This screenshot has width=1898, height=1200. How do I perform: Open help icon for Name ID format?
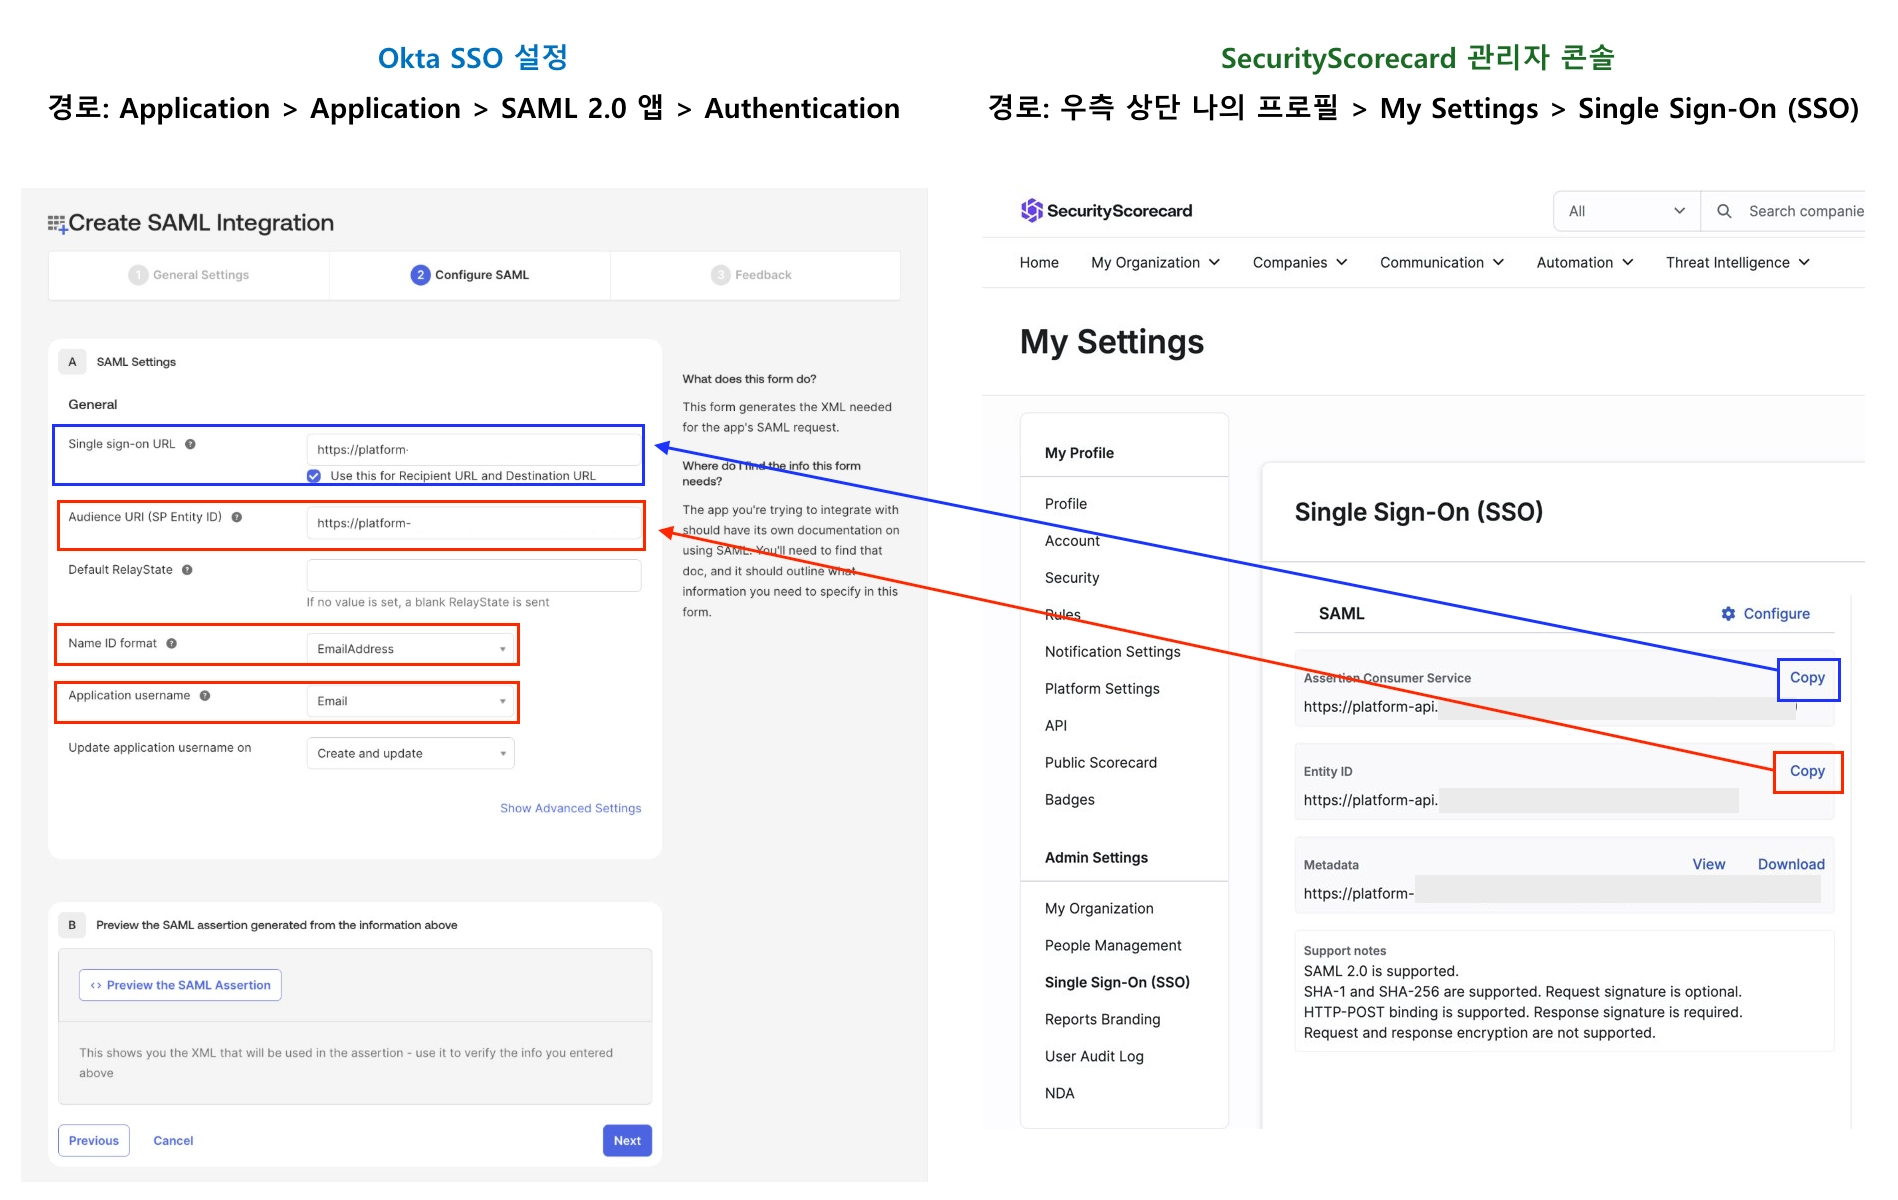[171, 643]
